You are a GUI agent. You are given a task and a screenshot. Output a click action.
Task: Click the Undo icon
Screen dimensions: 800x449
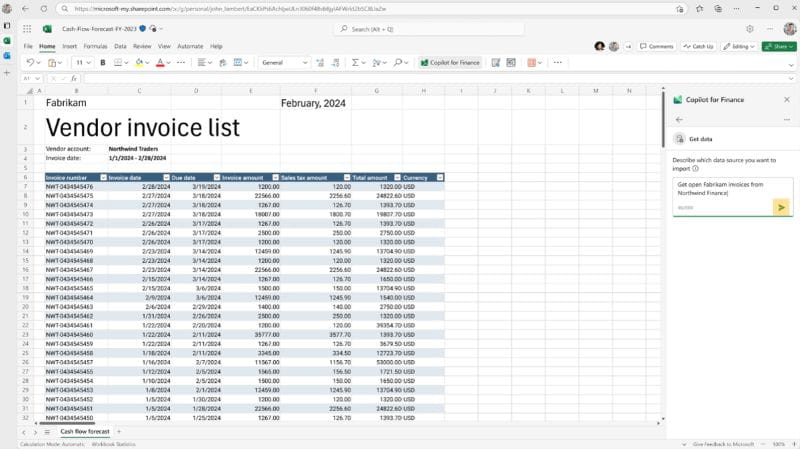tap(30, 63)
